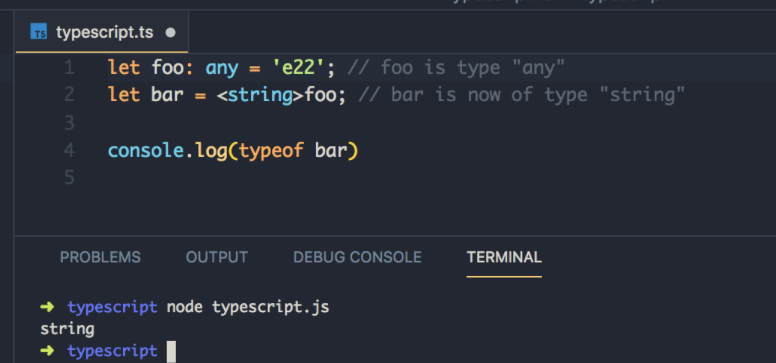Click the line number 4 gutter

(69, 150)
